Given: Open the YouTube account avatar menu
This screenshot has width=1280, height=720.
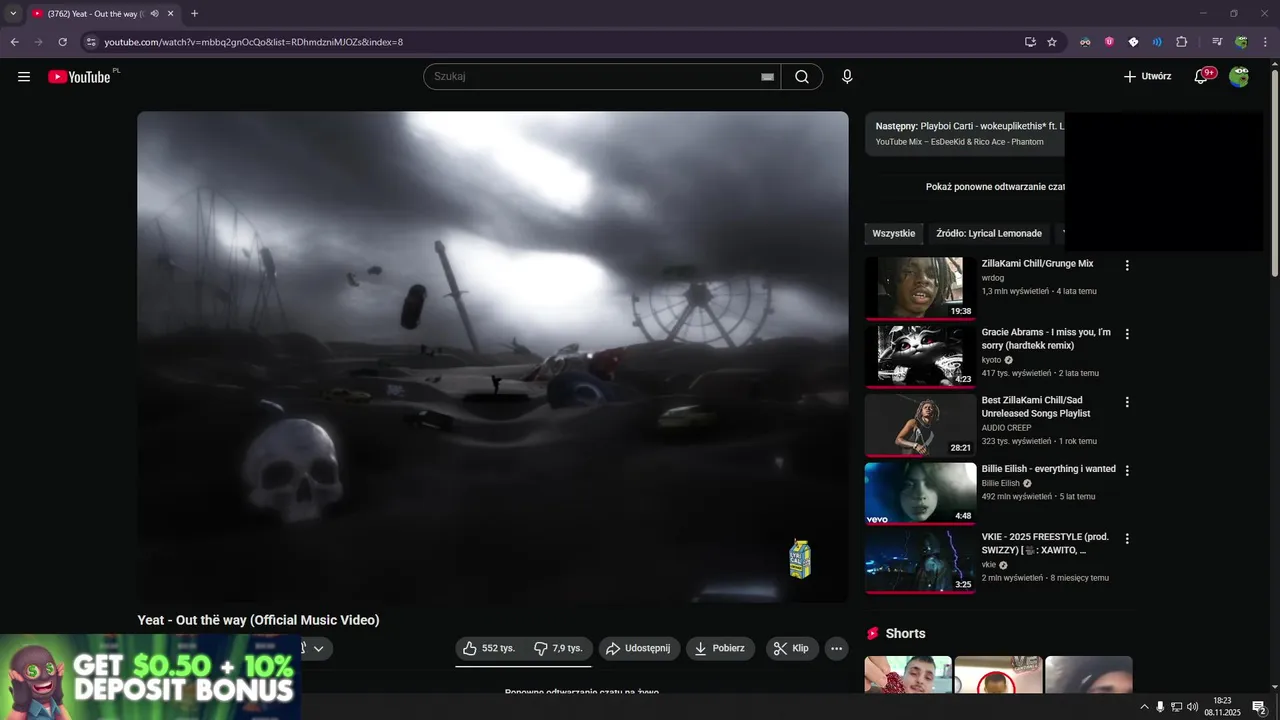Looking at the screenshot, I should point(1239,77).
